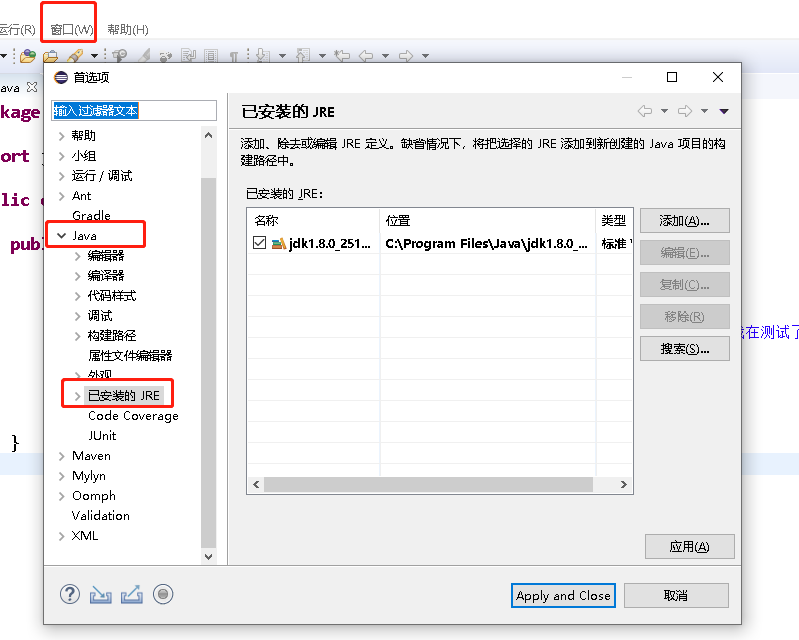Select Validation in the tree

click(x=100, y=516)
